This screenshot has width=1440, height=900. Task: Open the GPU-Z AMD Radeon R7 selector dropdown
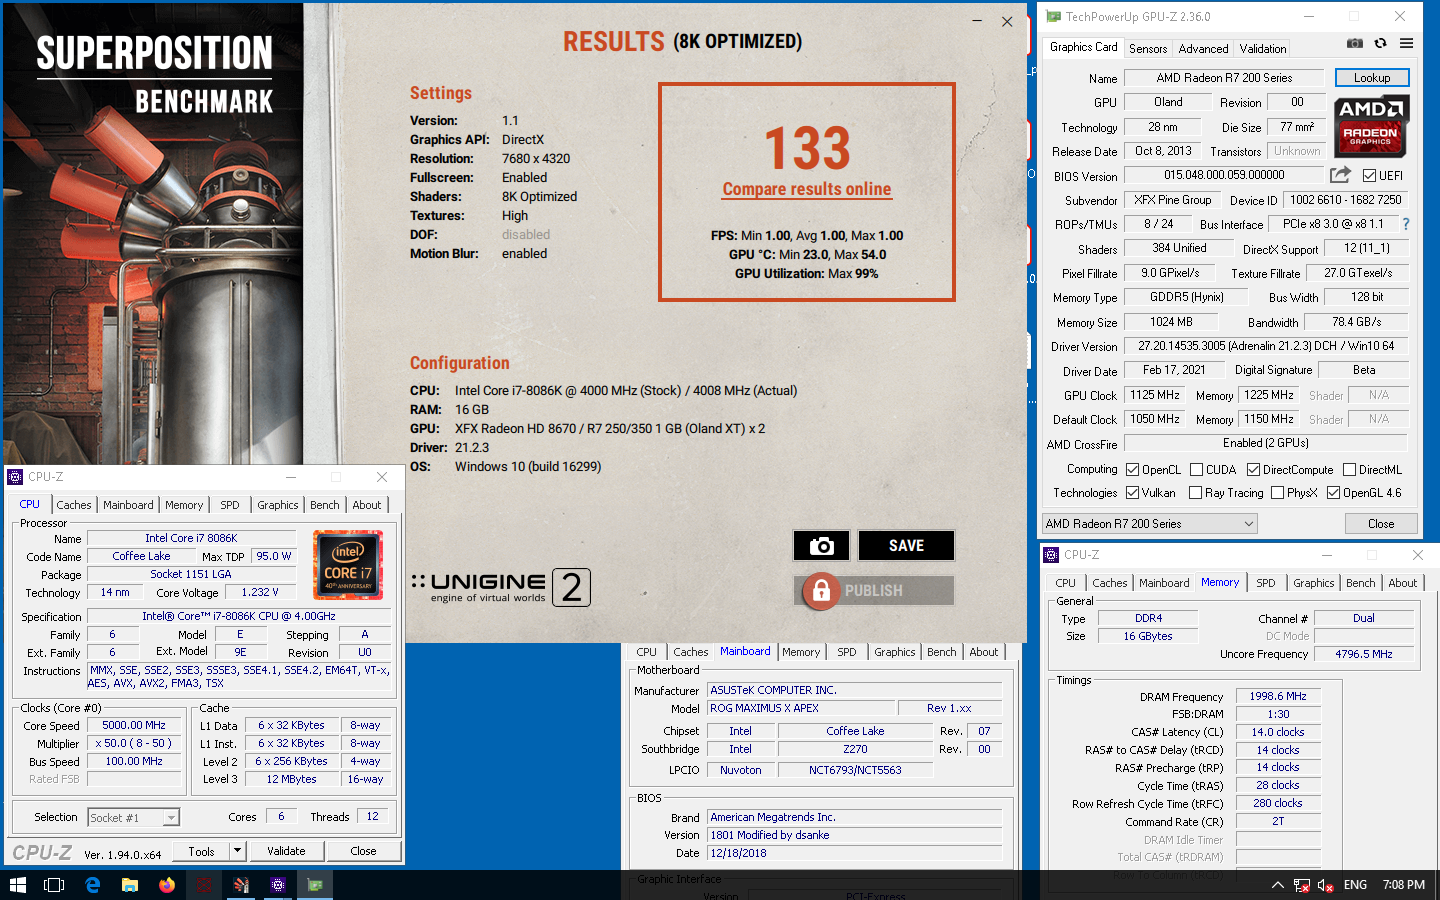pos(1149,523)
